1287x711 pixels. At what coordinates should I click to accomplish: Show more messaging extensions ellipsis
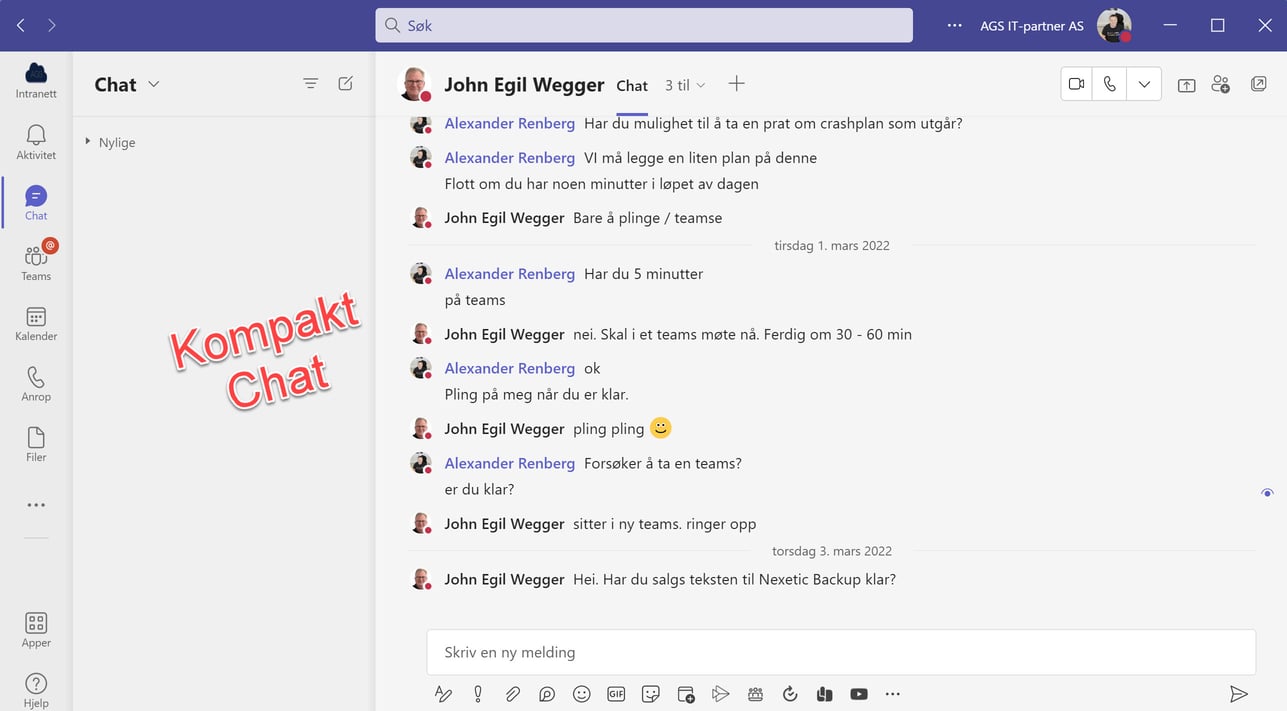pyautogui.click(x=893, y=694)
